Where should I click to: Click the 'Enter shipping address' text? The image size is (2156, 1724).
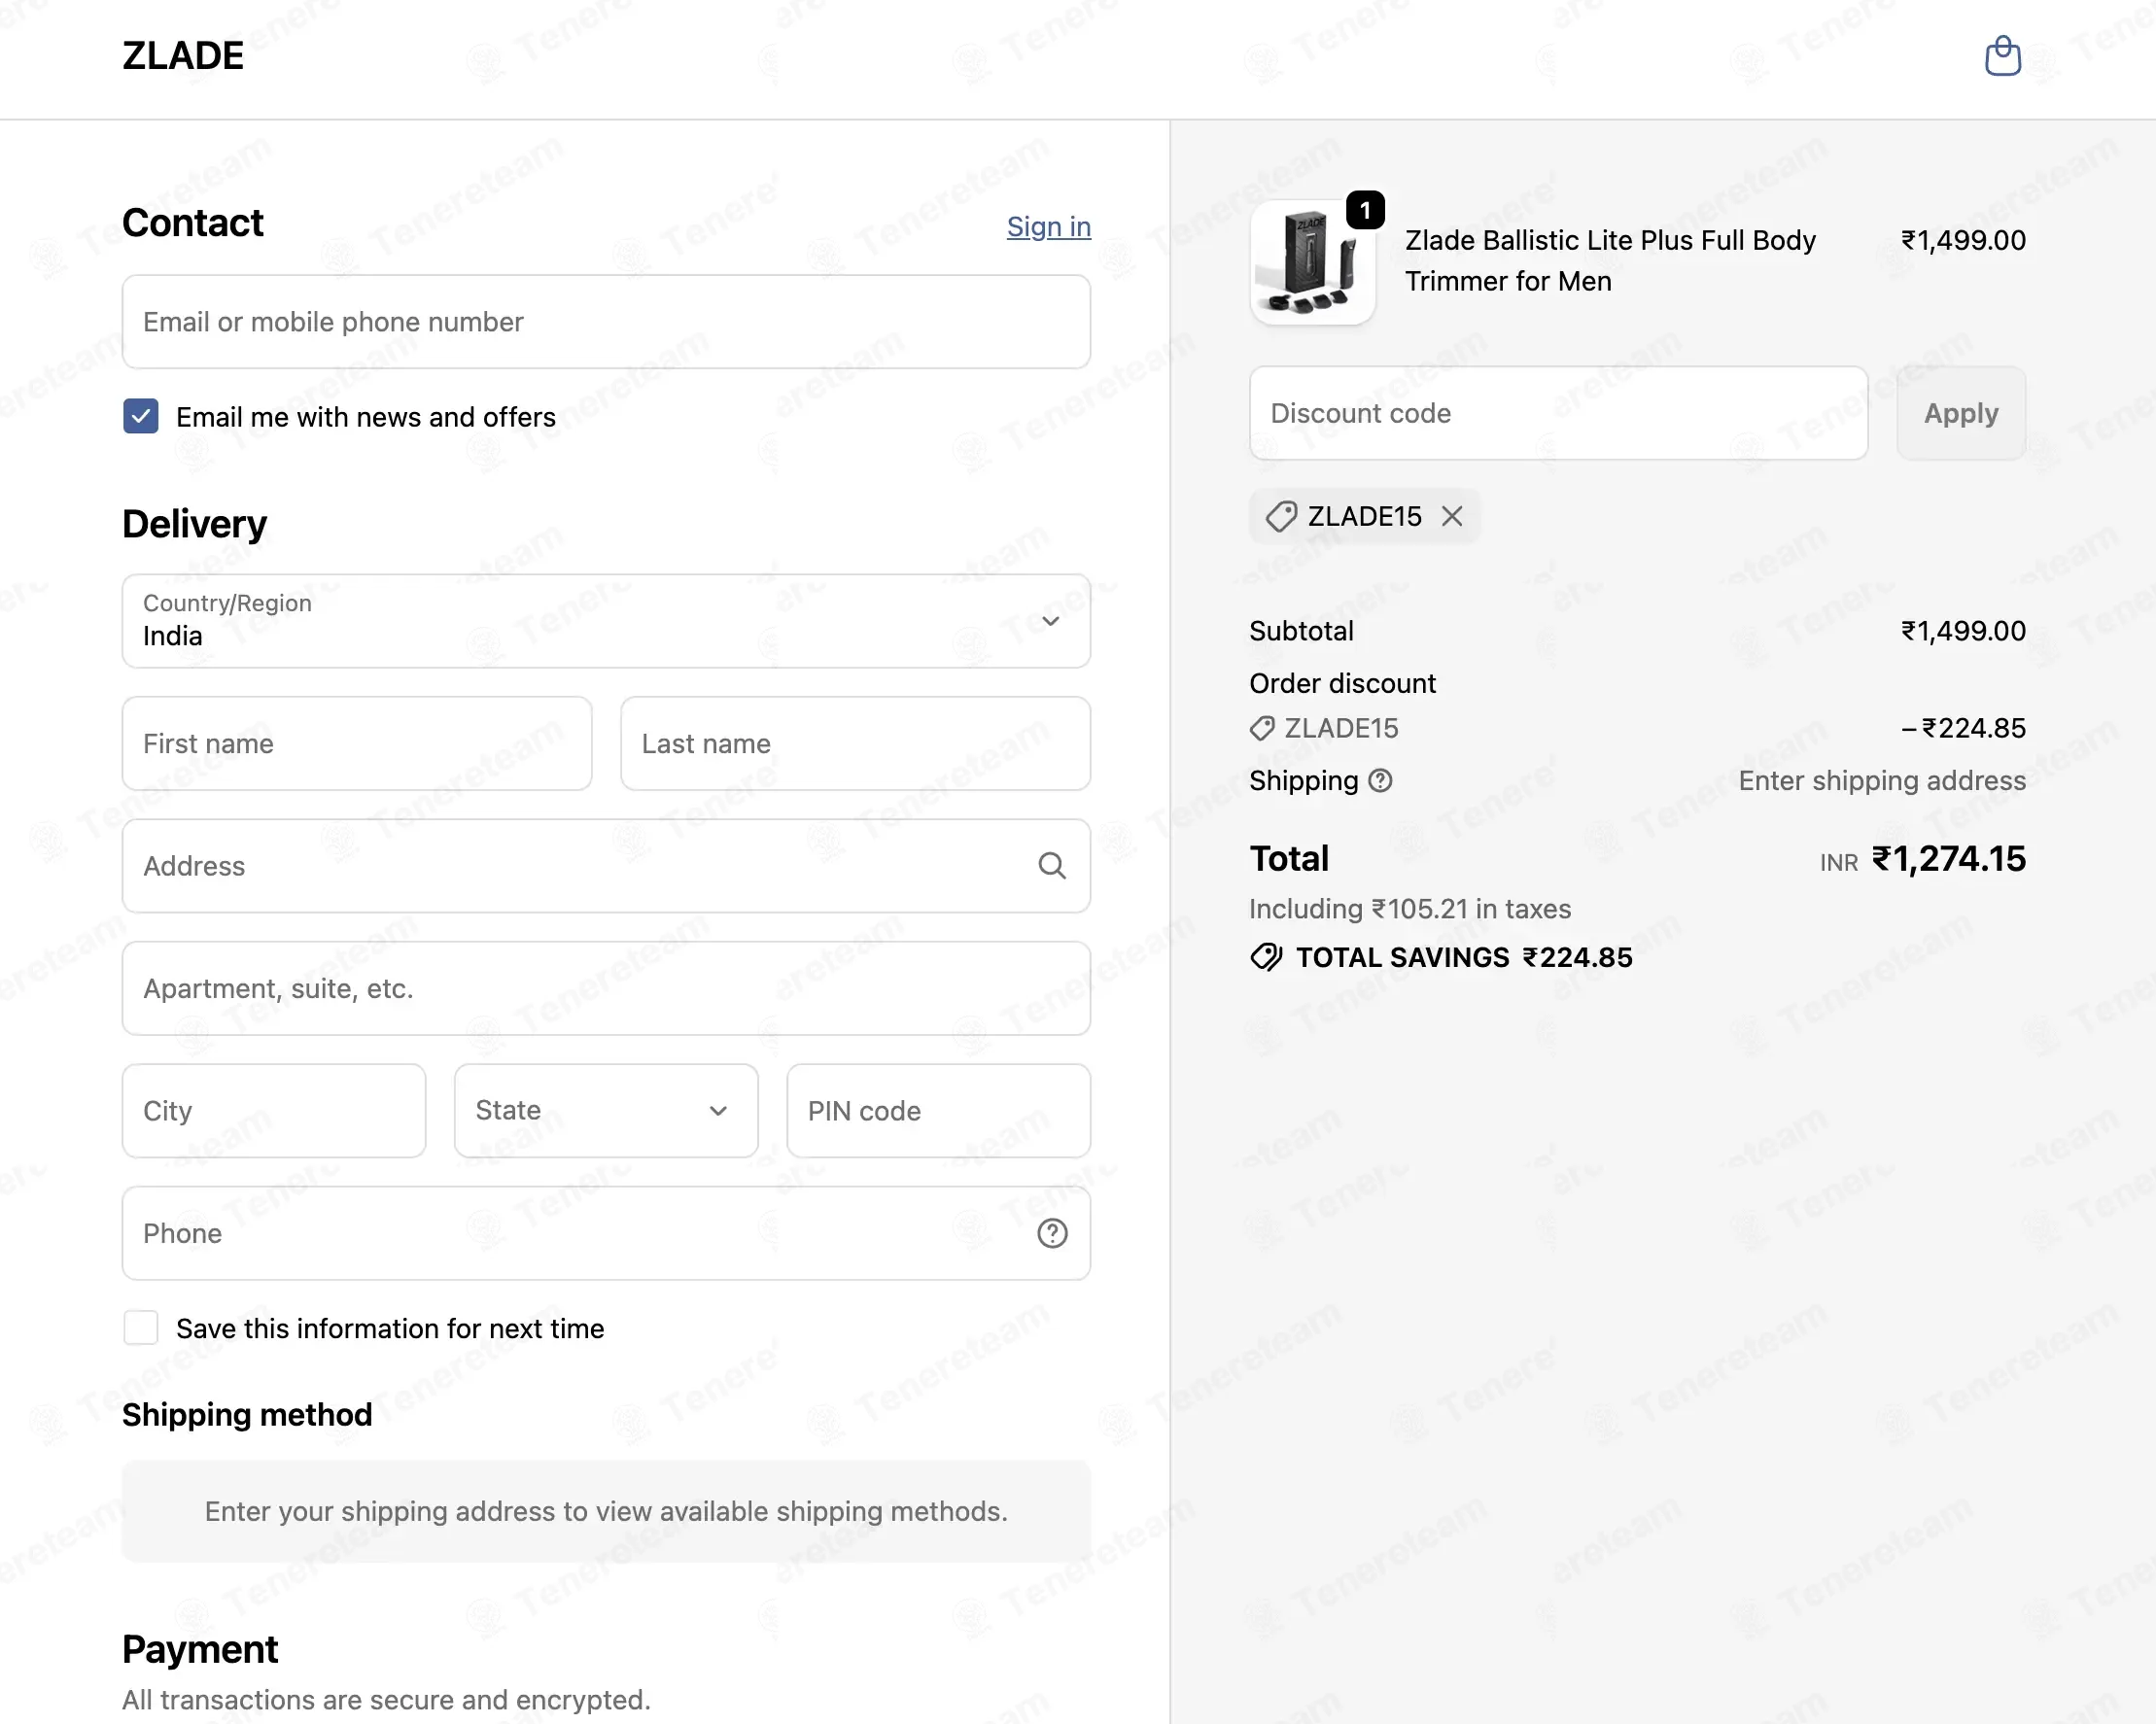[x=1882, y=780]
